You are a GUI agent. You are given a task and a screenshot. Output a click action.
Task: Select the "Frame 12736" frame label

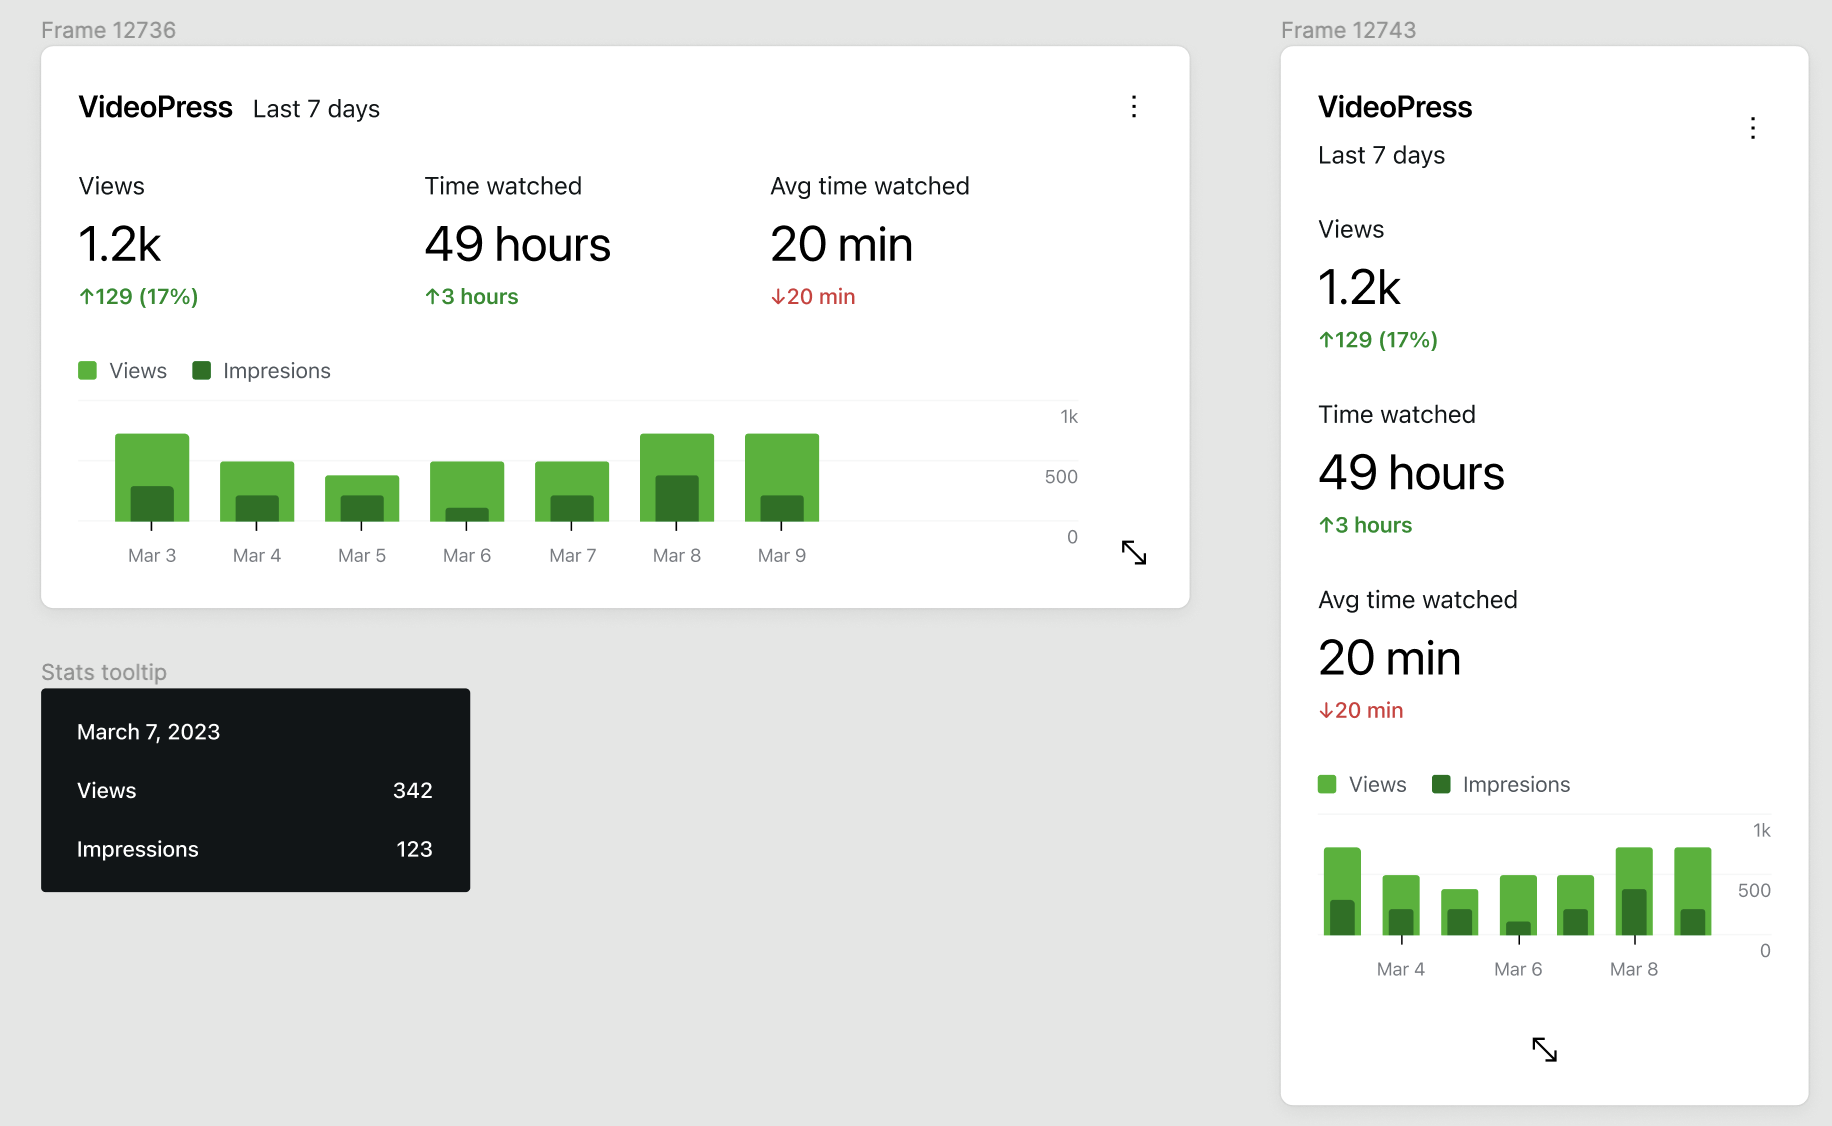108,30
